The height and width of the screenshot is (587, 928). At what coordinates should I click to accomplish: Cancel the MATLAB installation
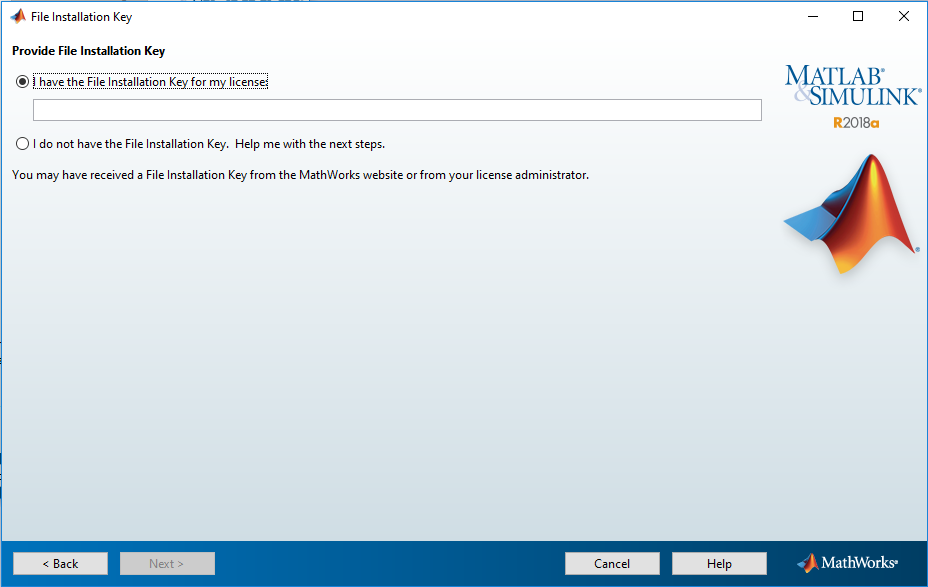tap(611, 563)
